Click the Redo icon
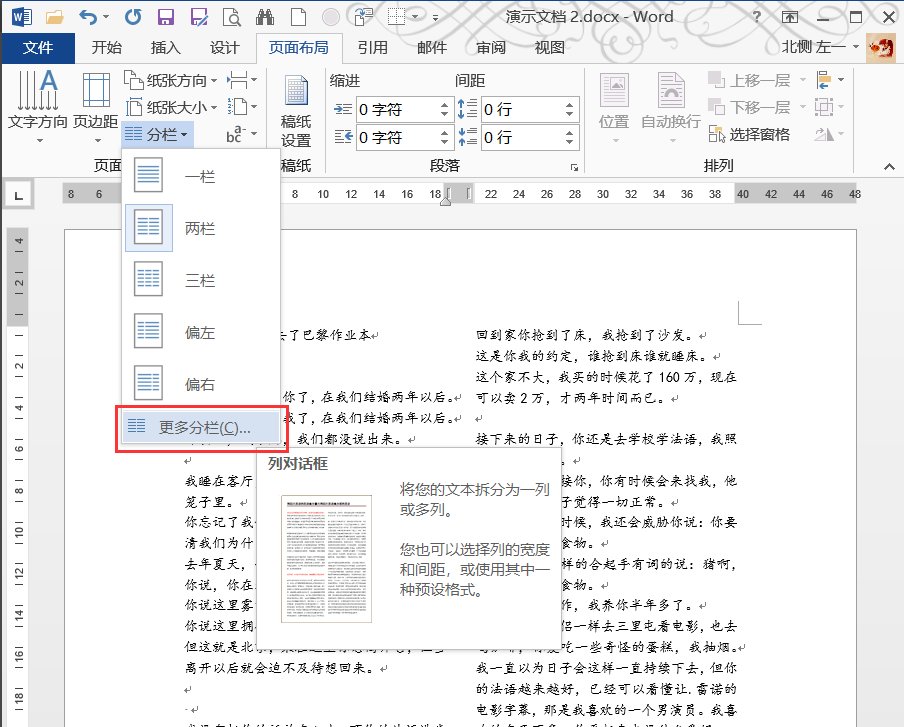The height and width of the screenshot is (727, 904). [131, 15]
